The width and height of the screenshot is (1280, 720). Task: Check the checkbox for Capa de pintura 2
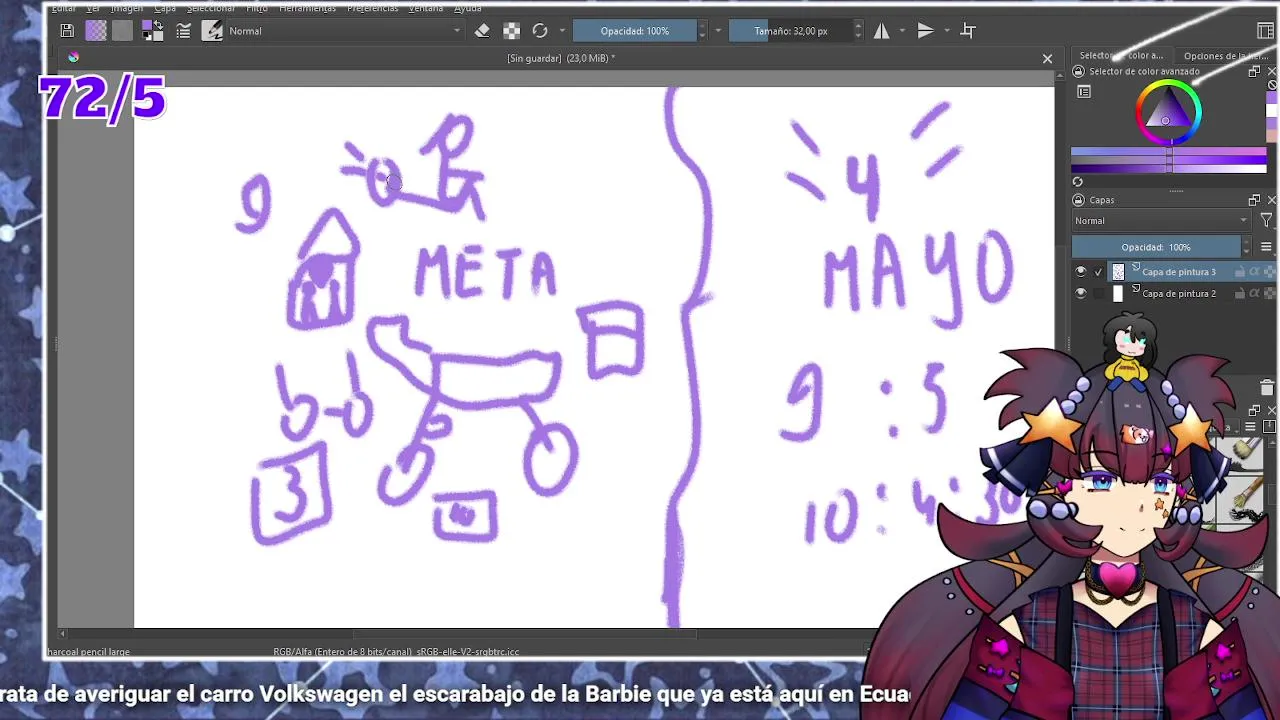coord(1099,294)
